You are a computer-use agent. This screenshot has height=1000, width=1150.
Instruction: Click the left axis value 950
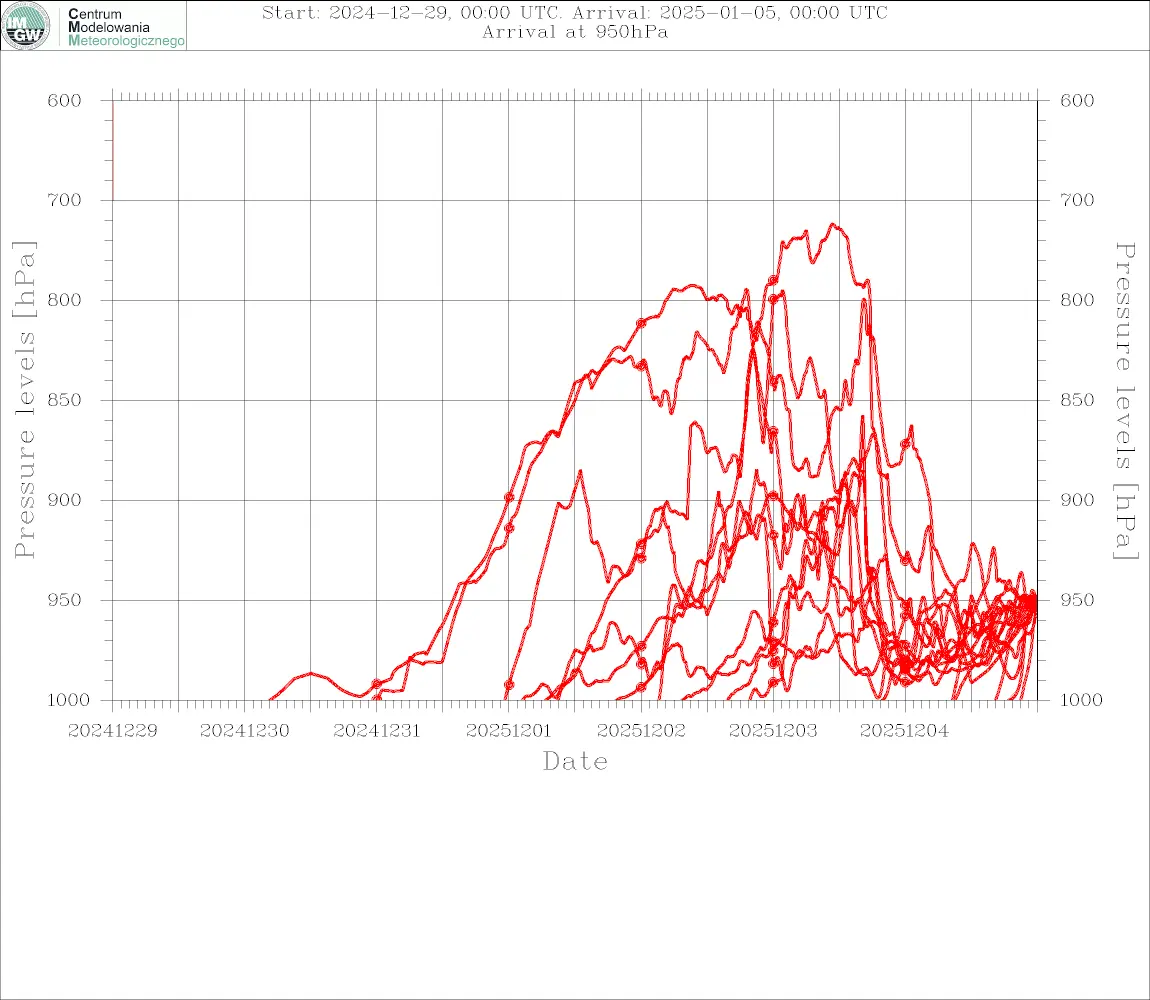coord(65,600)
